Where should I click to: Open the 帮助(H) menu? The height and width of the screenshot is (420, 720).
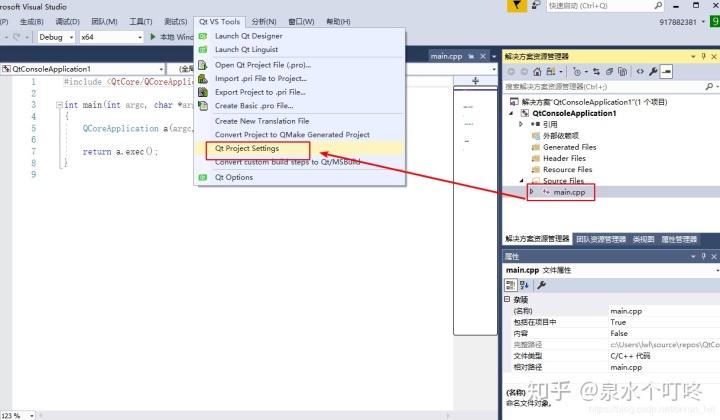[x=338, y=22]
